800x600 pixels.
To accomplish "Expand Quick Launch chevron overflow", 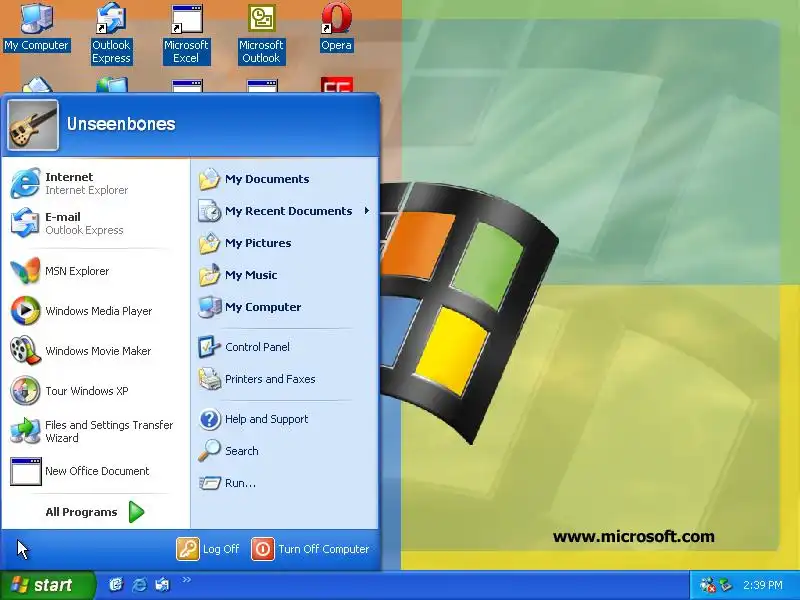I will 186,580.
